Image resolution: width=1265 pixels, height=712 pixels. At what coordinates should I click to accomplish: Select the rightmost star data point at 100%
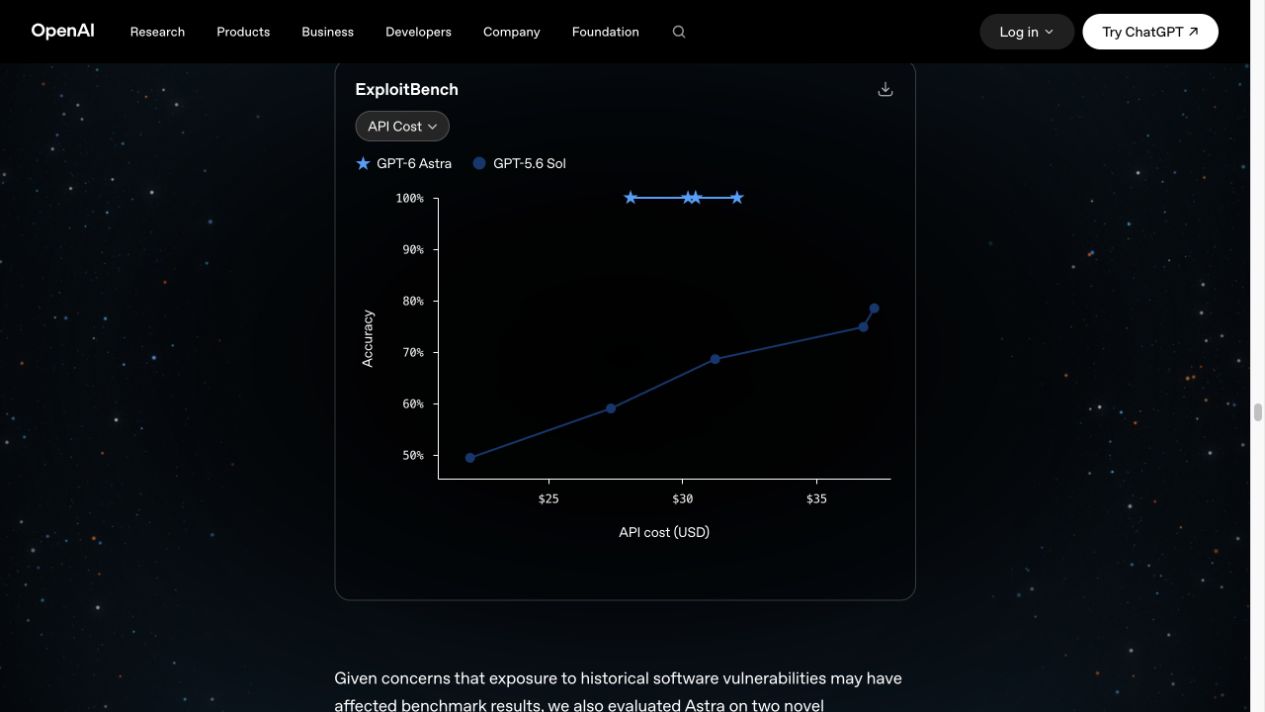(737, 198)
